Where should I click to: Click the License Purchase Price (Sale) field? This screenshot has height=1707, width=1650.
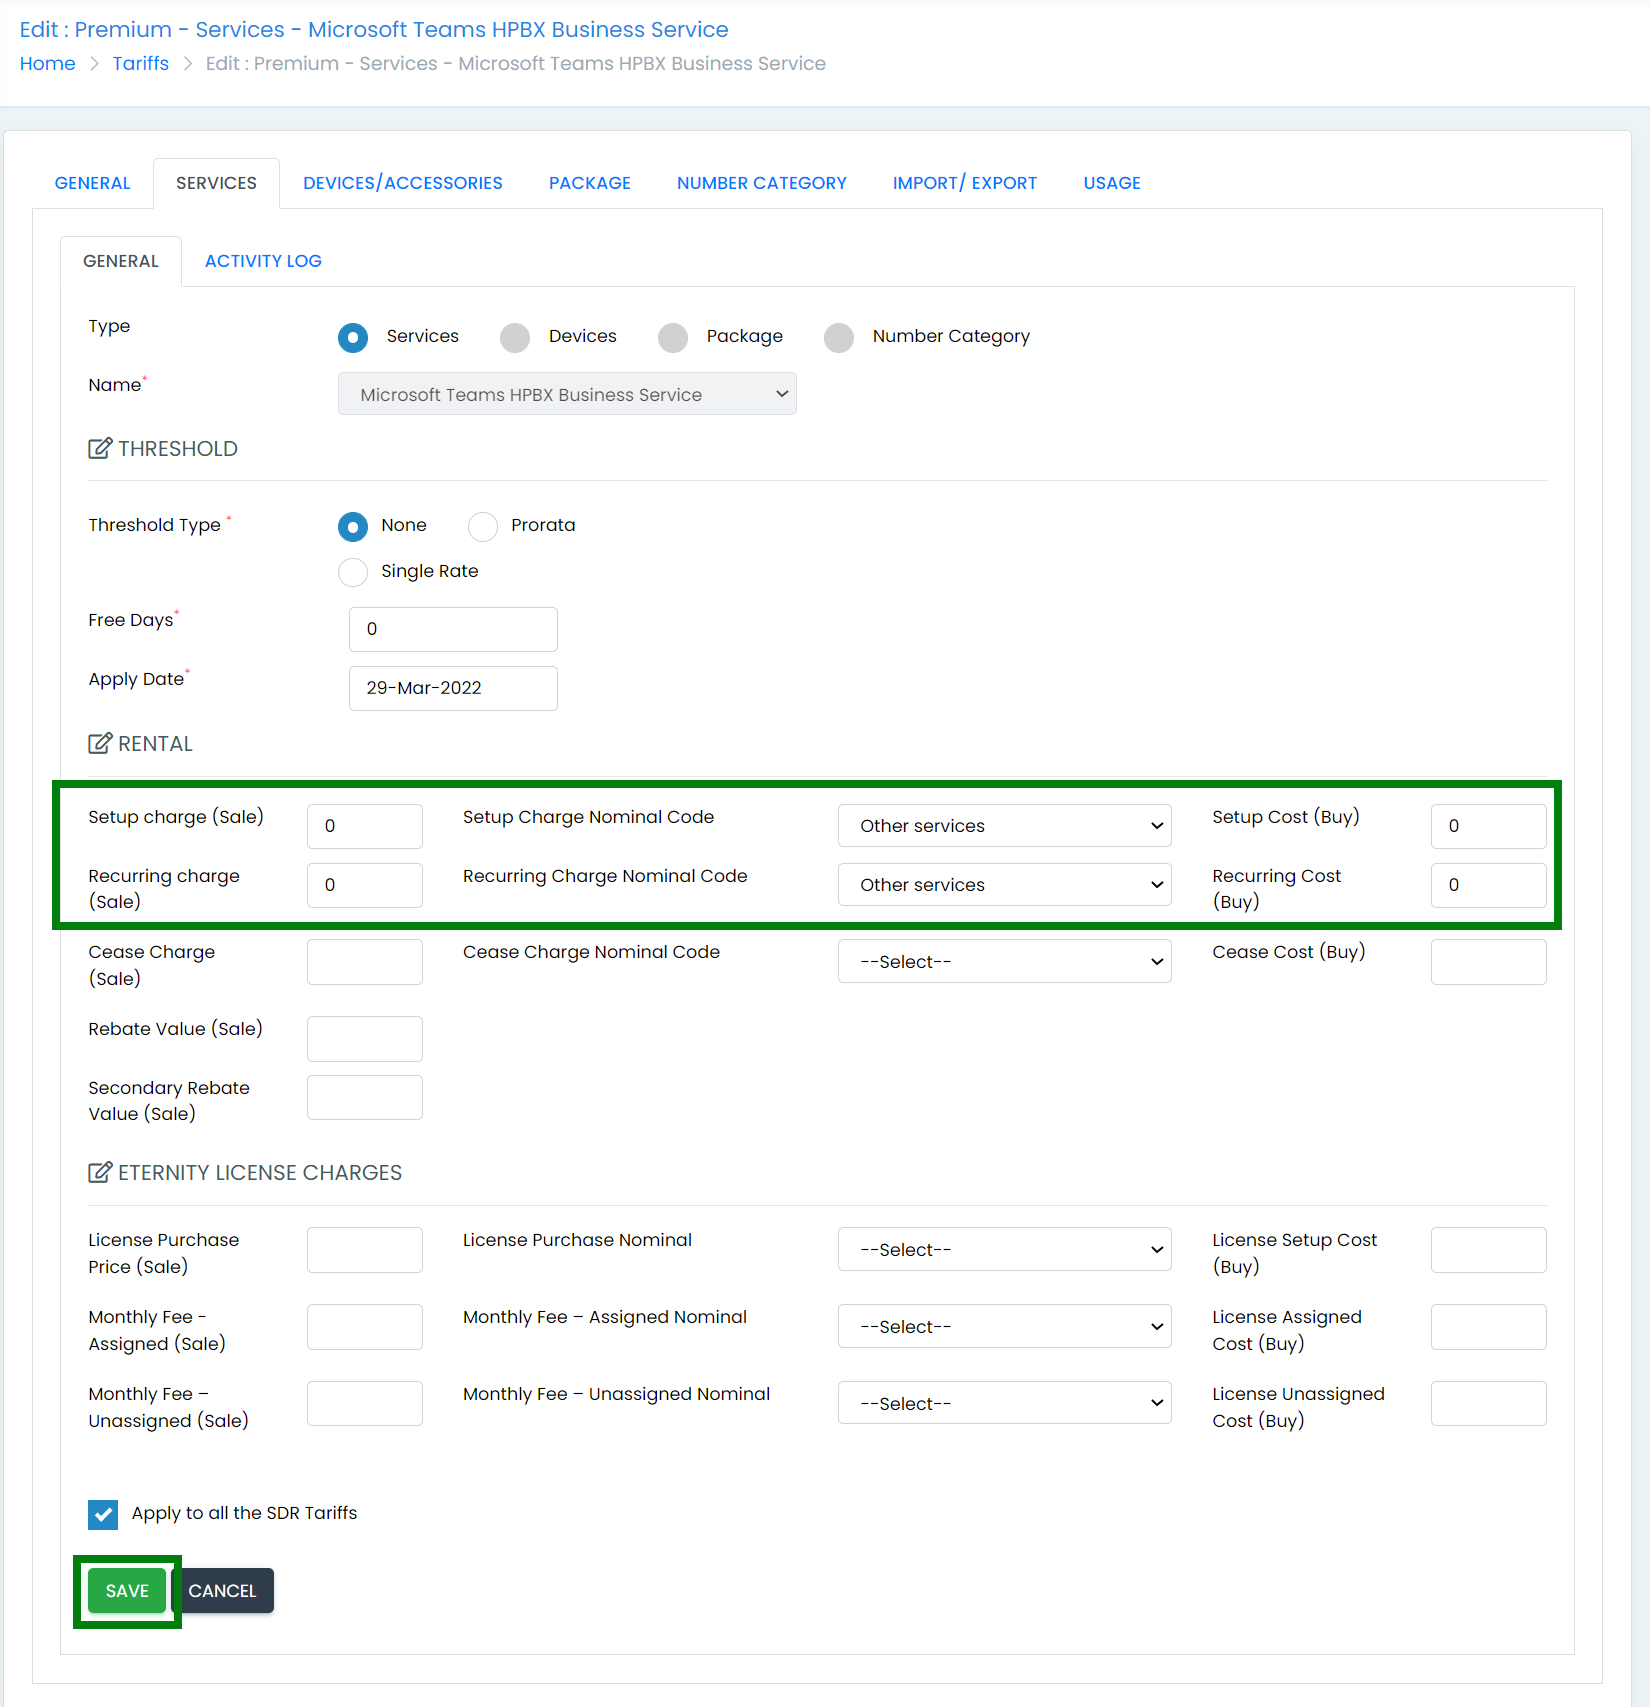(x=365, y=1250)
